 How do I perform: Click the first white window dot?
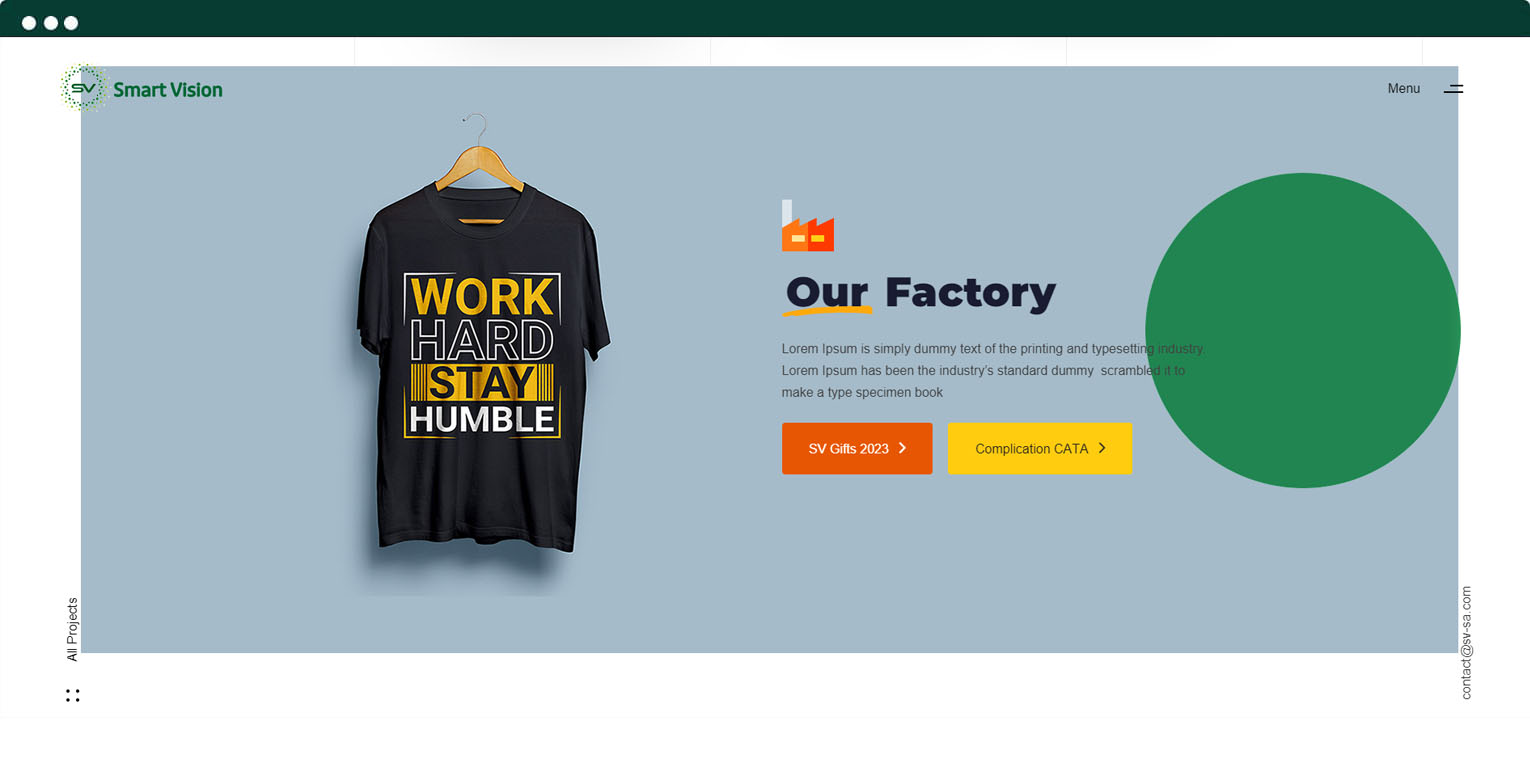pos(29,23)
